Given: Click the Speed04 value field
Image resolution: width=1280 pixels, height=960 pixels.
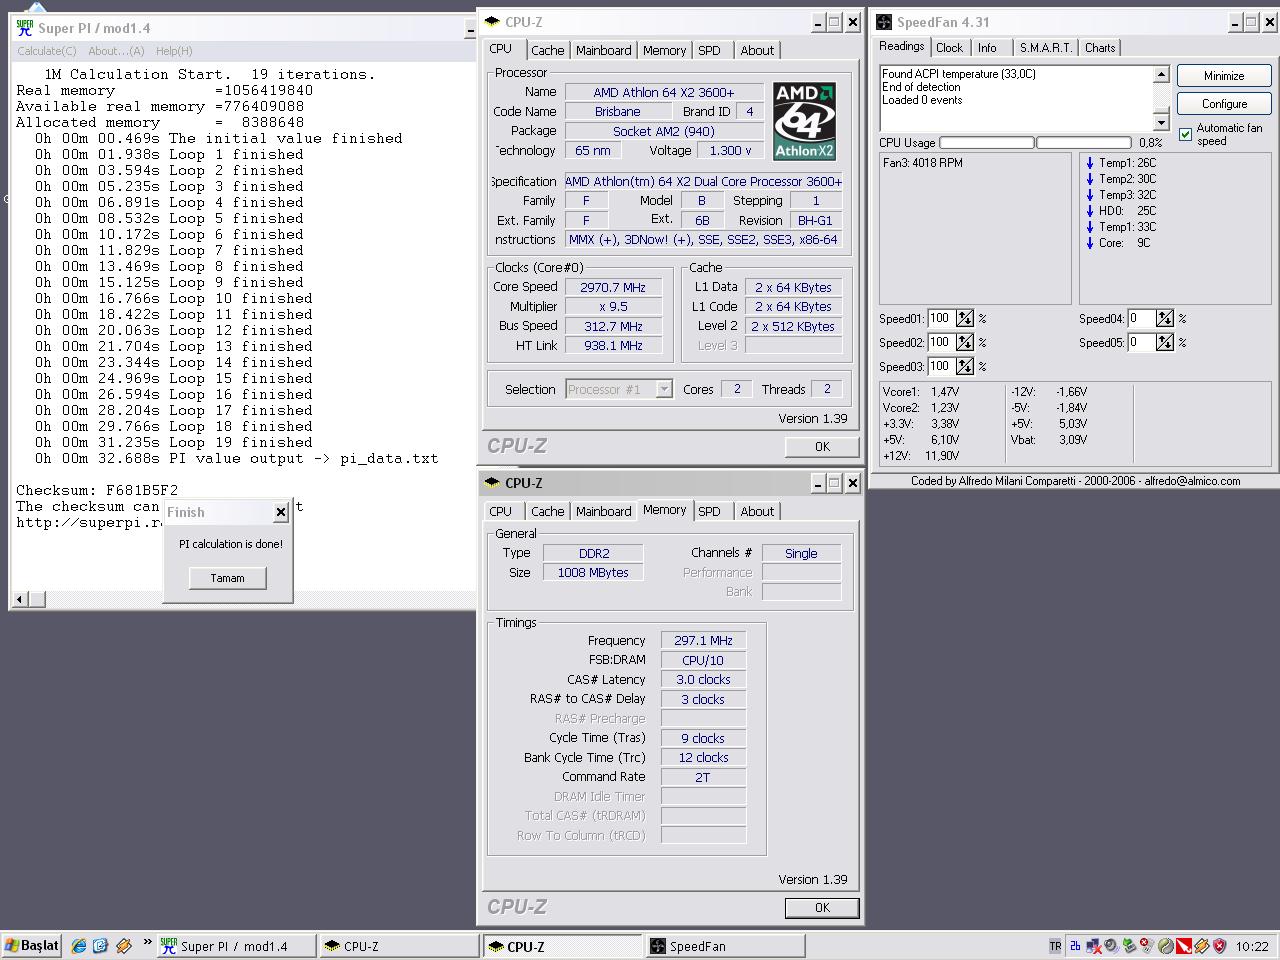Looking at the screenshot, I should point(1140,318).
